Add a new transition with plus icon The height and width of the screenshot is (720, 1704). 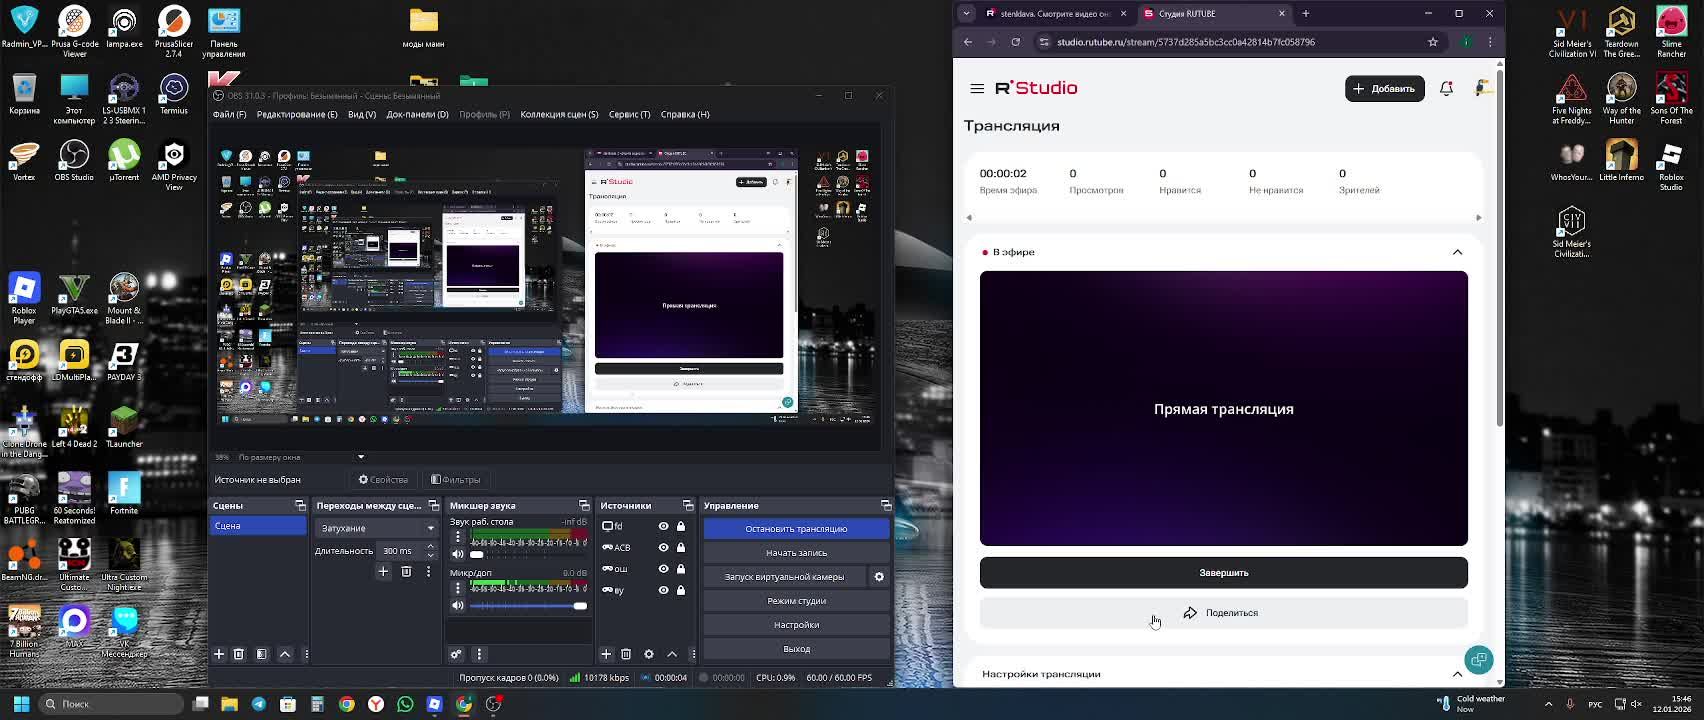383,571
